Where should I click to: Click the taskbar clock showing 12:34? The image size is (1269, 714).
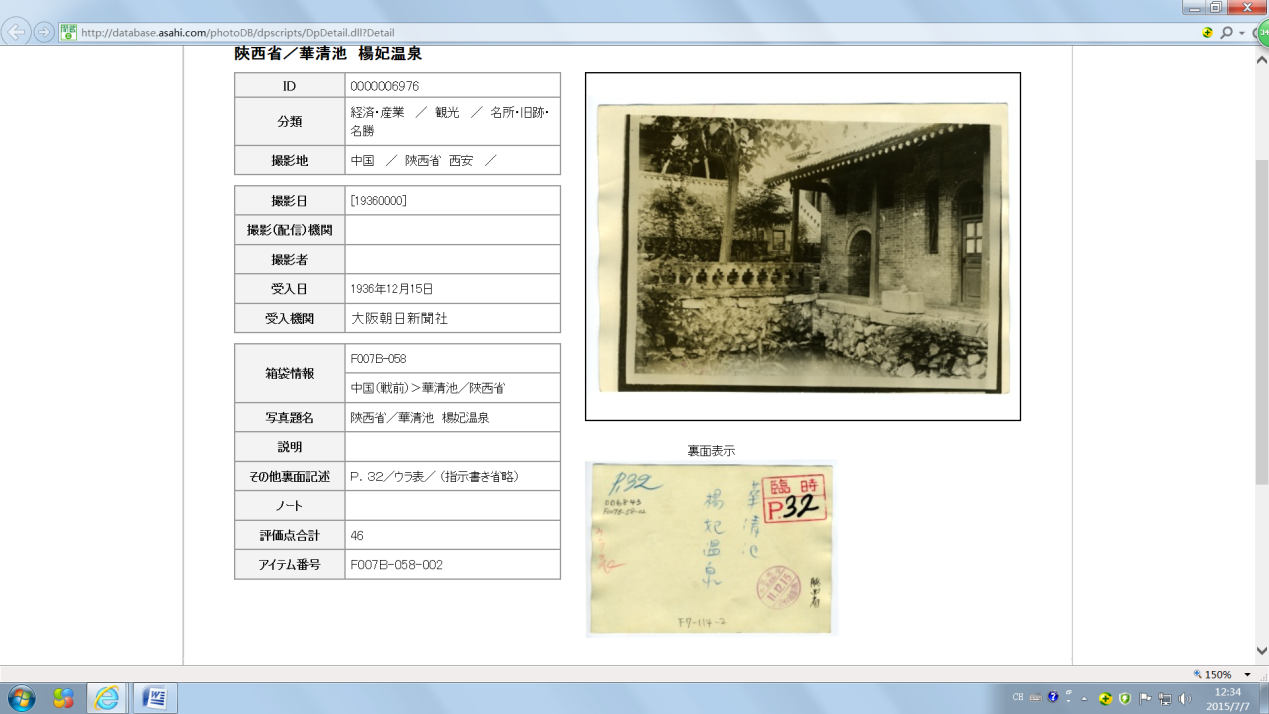(x=1227, y=697)
